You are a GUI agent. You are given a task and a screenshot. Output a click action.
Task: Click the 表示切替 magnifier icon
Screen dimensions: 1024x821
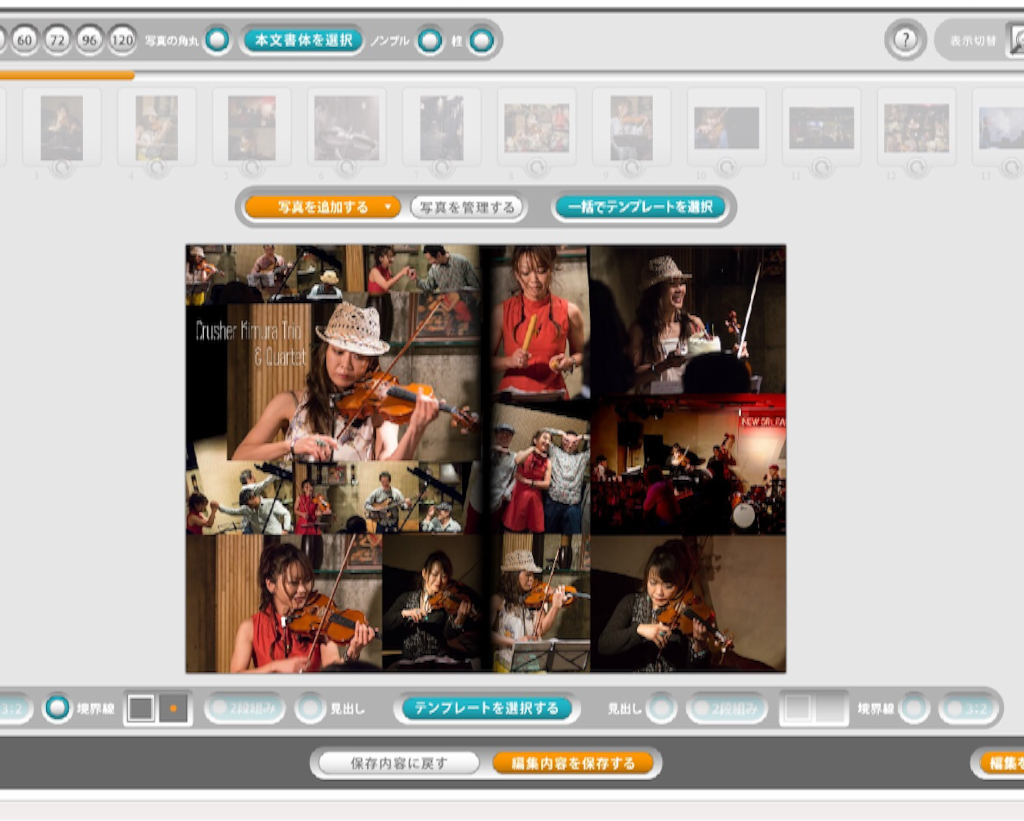point(1016,40)
